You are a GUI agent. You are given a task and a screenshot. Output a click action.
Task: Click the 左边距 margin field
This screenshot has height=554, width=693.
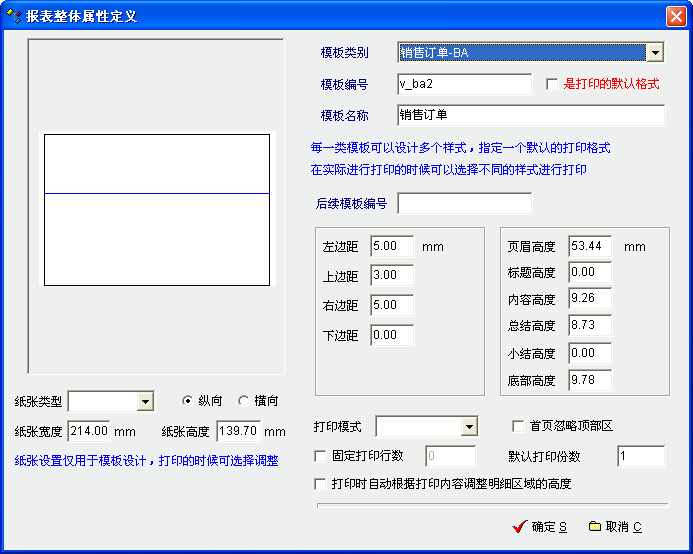pos(391,246)
